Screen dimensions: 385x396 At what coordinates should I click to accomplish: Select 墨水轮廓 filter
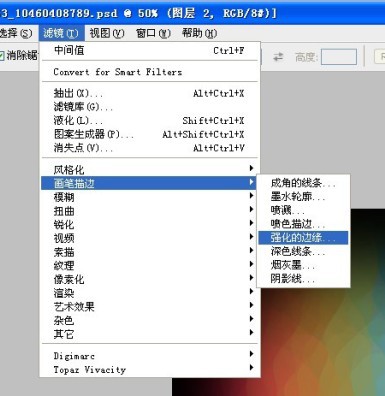[x=303, y=197]
